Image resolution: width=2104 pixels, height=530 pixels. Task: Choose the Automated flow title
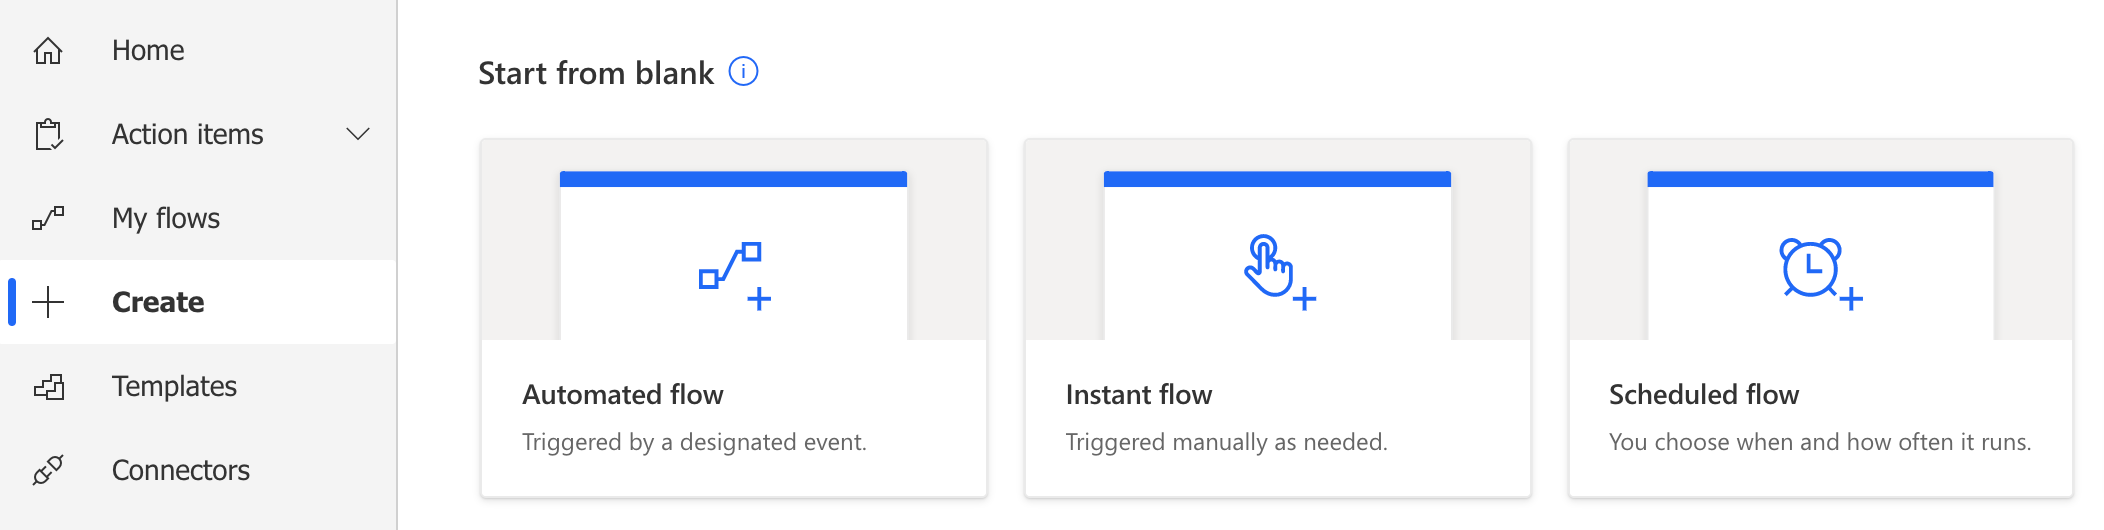coord(623,395)
